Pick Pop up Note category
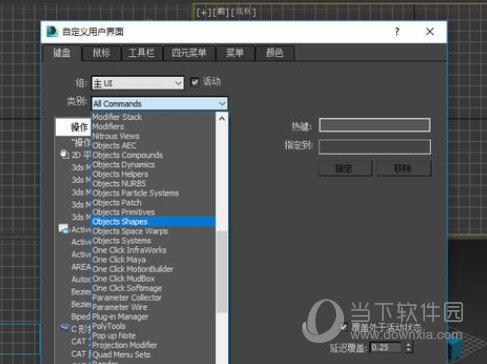Screen dimensions: 487x364 [153, 336]
